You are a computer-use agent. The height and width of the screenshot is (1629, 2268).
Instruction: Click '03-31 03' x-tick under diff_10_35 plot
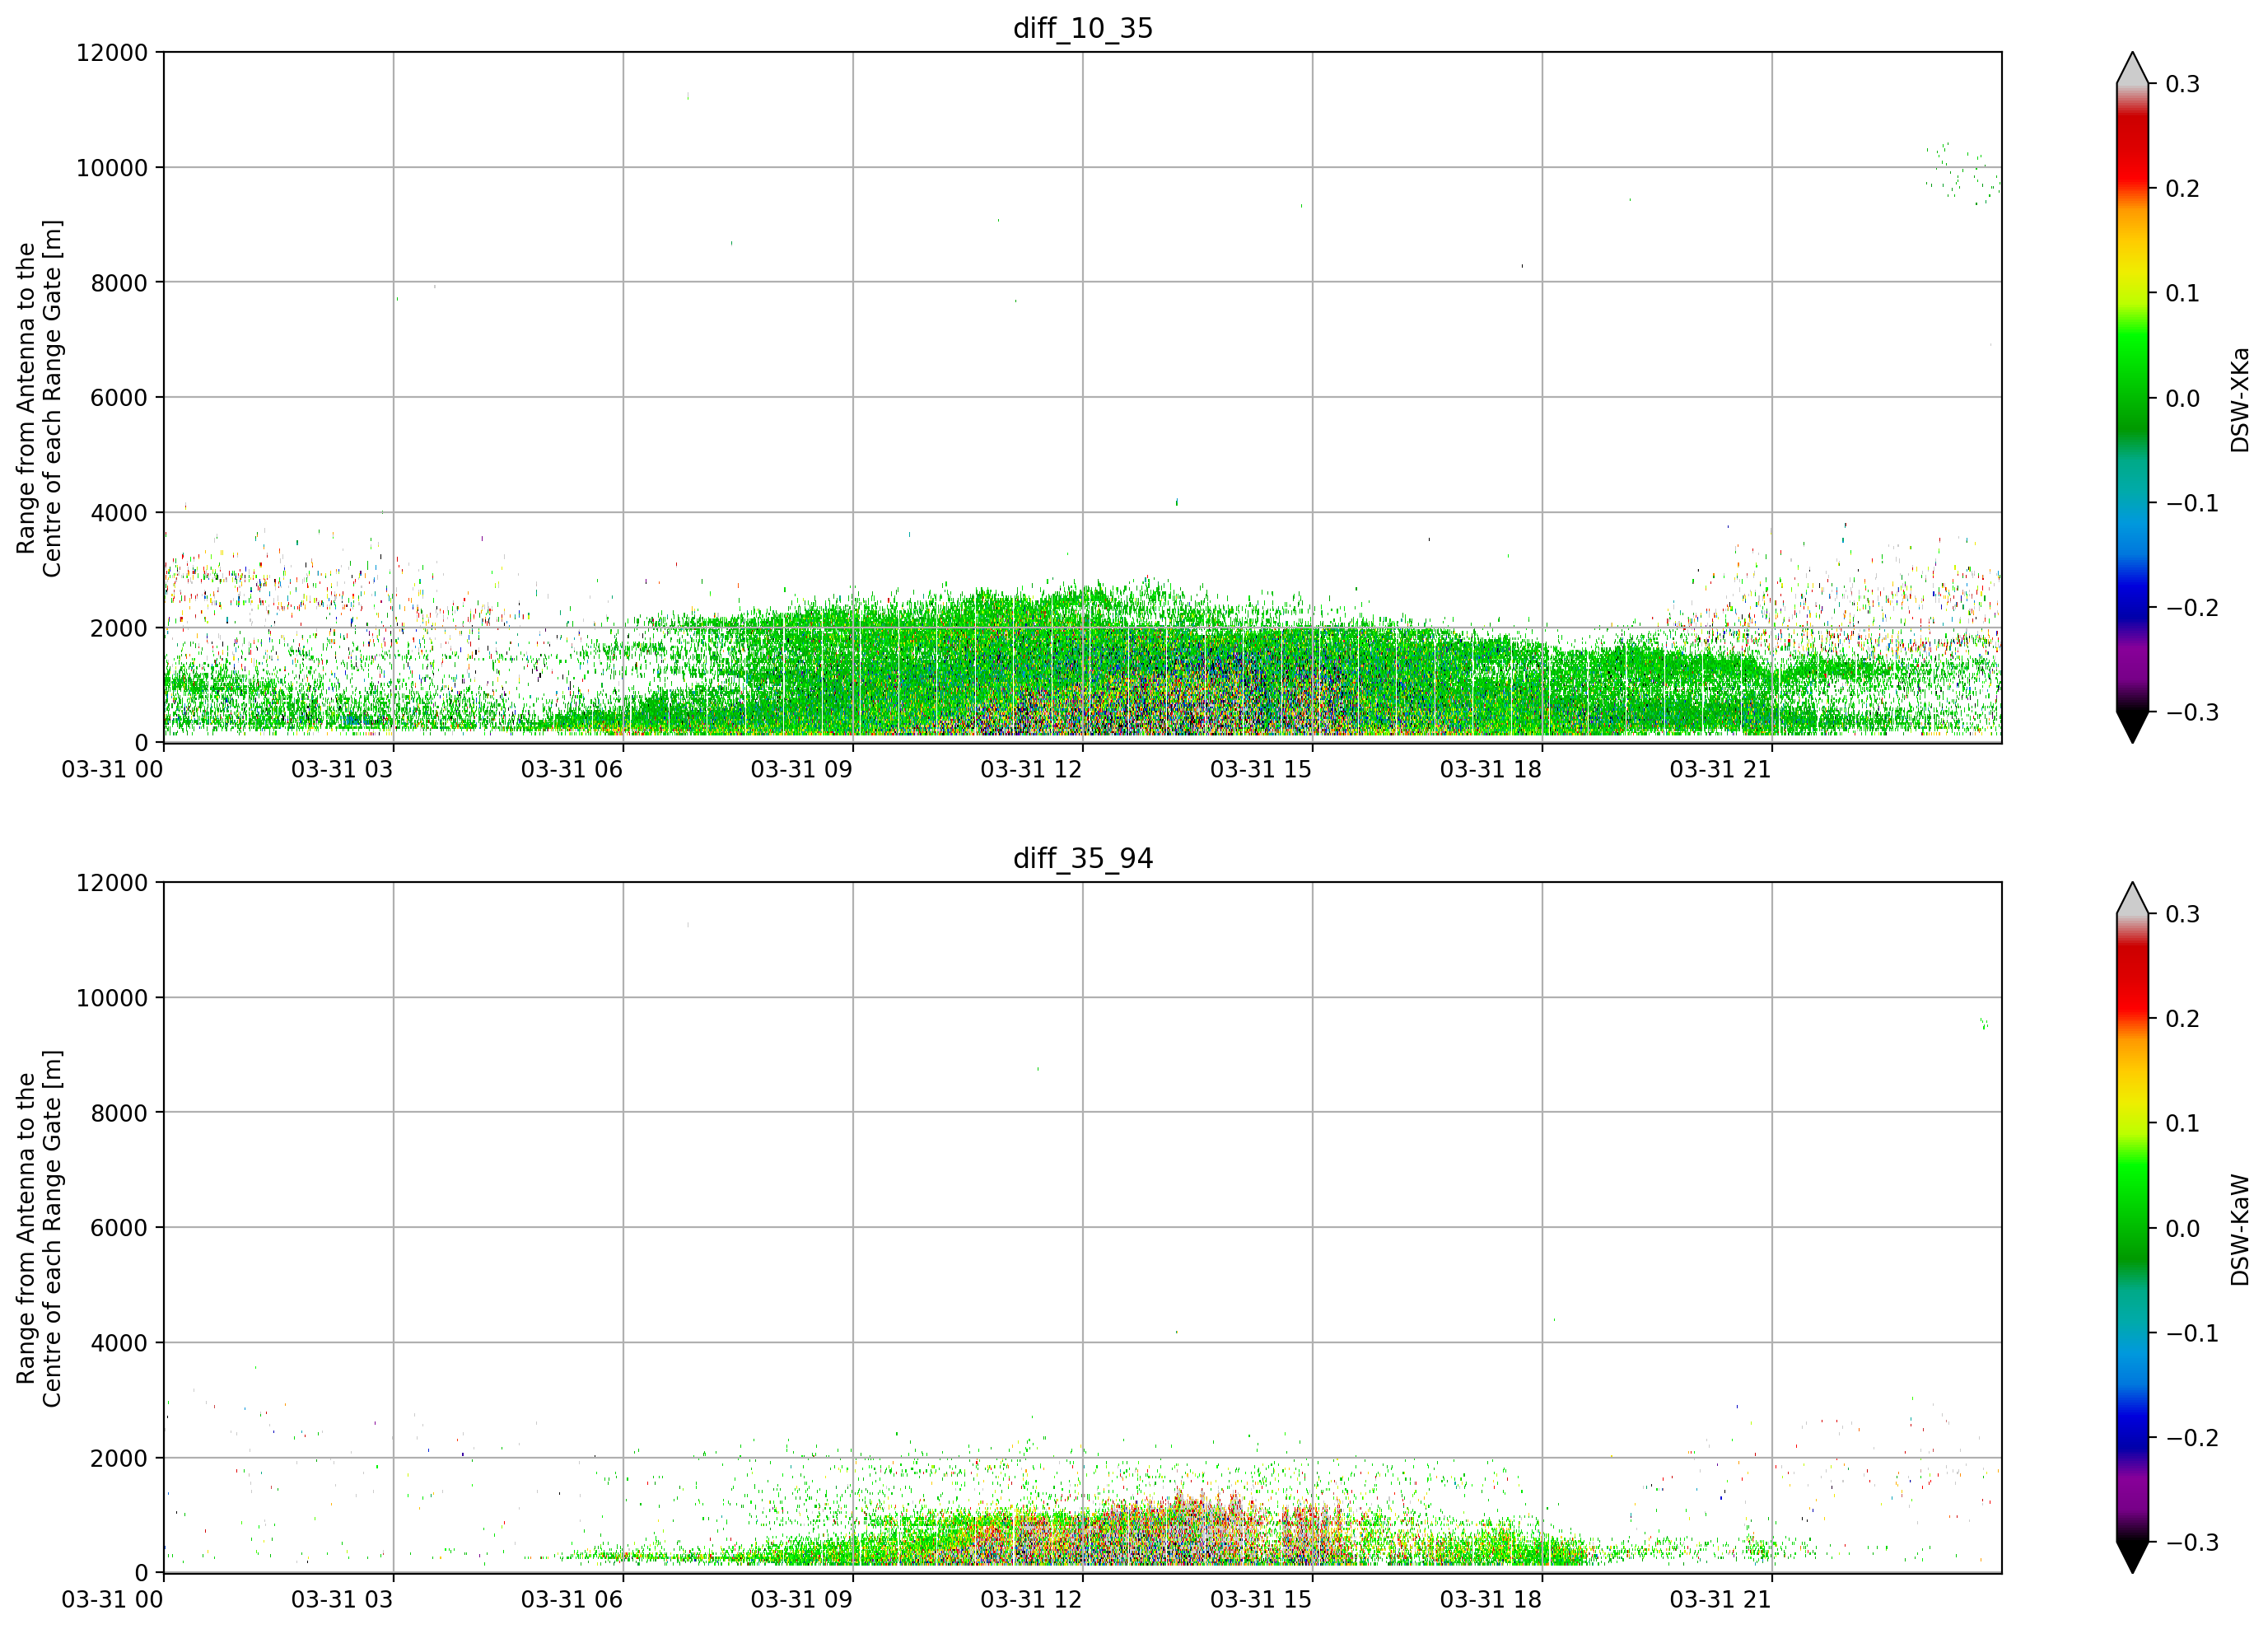click(342, 770)
